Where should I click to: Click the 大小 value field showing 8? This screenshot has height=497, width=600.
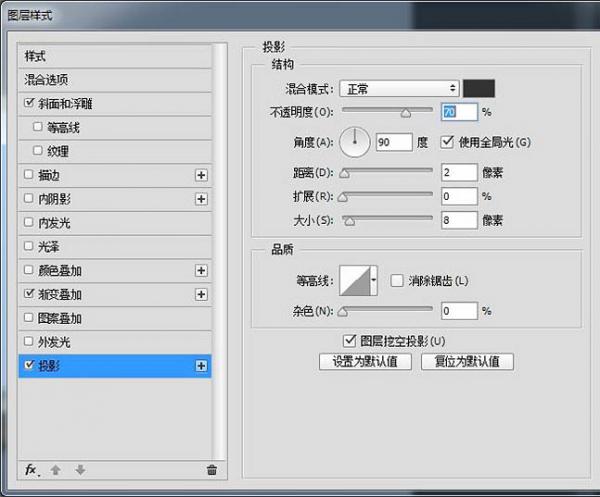[x=459, y=220]
